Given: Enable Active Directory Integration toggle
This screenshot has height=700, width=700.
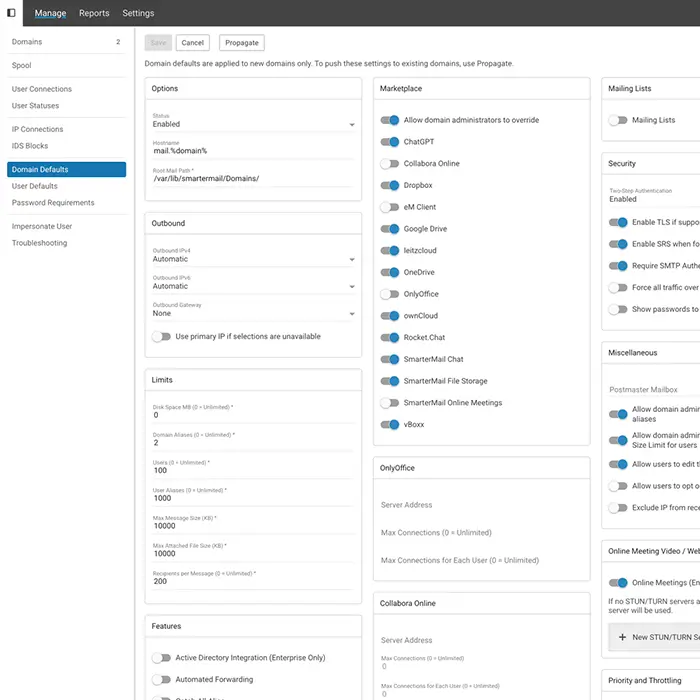Looking at the screenshot, I should [x=162, y=658].
